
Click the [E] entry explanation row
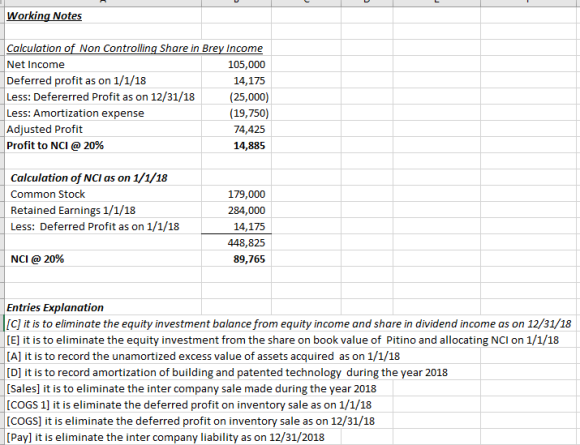(x=283, y=340)
